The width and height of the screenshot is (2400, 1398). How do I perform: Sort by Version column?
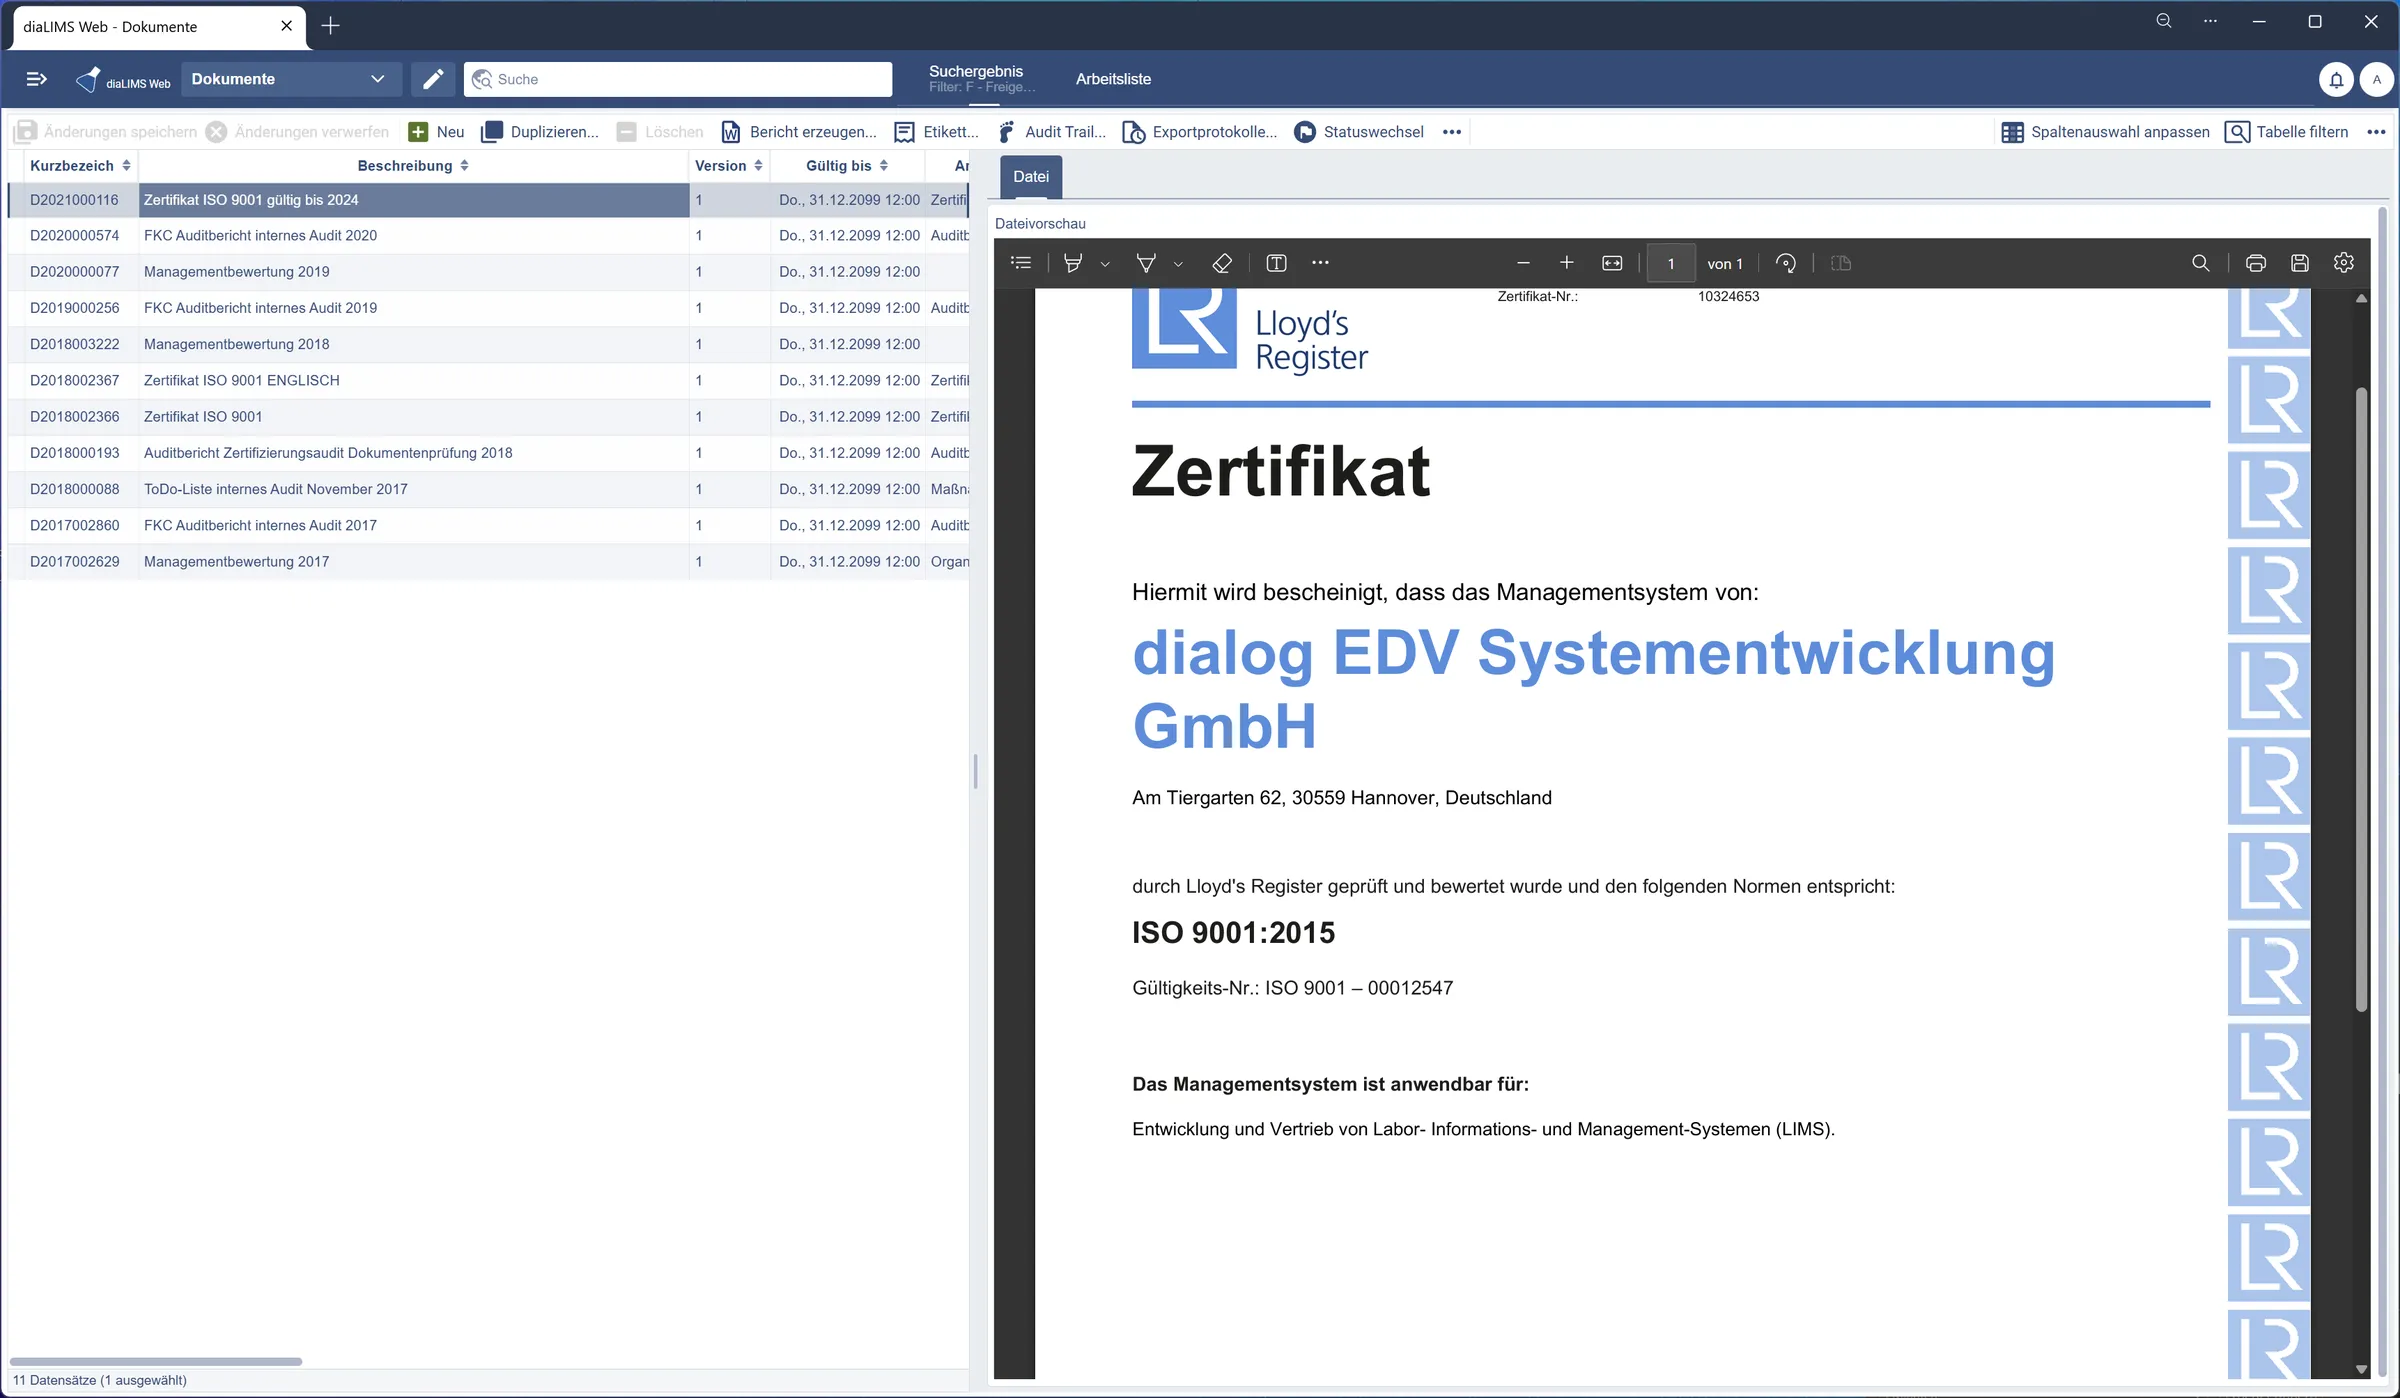[x=758, y=166]
